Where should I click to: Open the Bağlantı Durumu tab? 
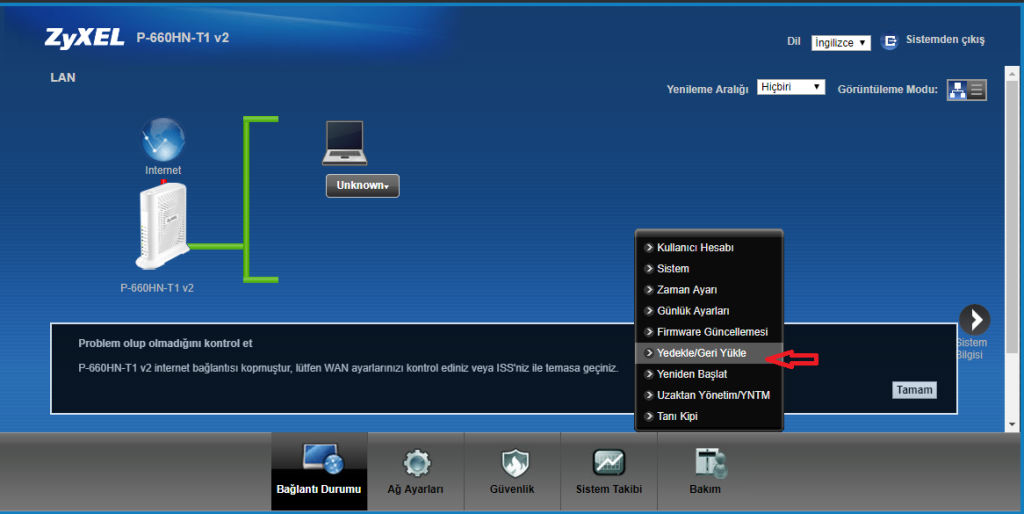click(319, 471)
